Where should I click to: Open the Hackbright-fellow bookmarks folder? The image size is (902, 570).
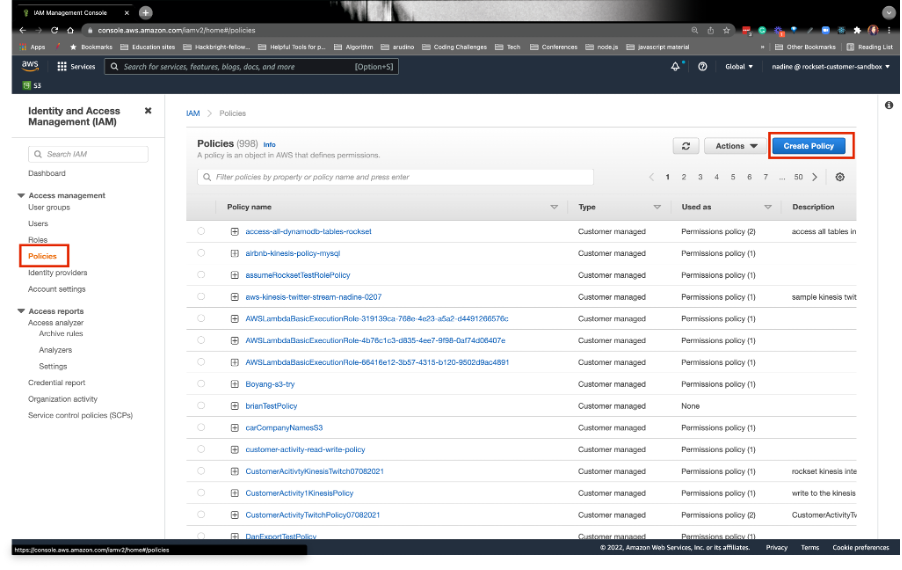click(217, 47)
